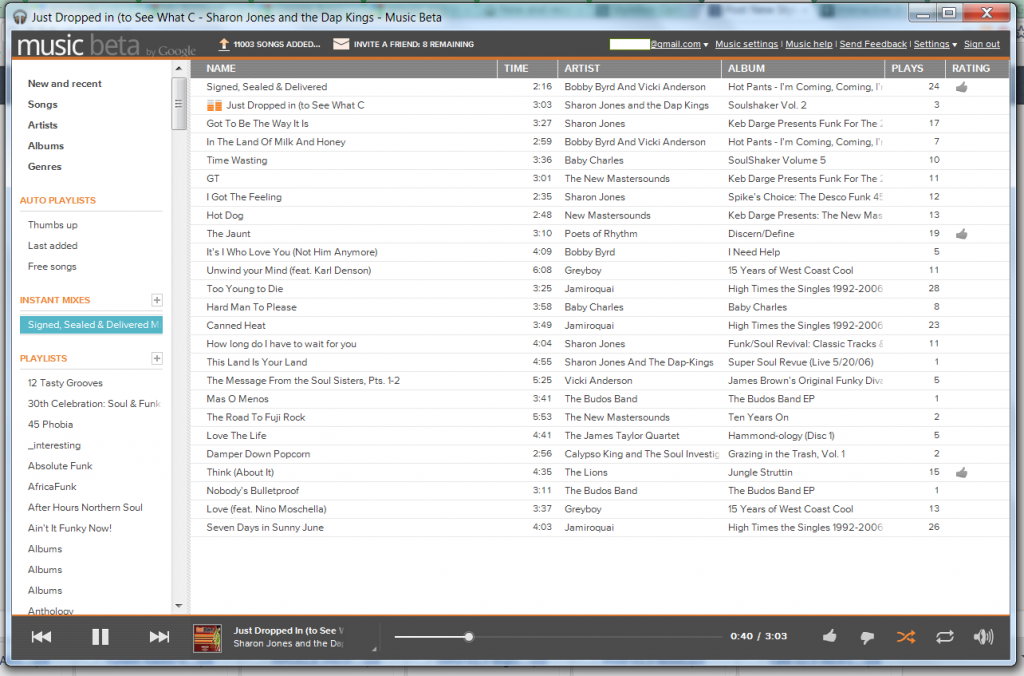Viewport: 1024px width, 676px height.
Task: Click the Send Feedback link
Action: (x=873, y=44)
